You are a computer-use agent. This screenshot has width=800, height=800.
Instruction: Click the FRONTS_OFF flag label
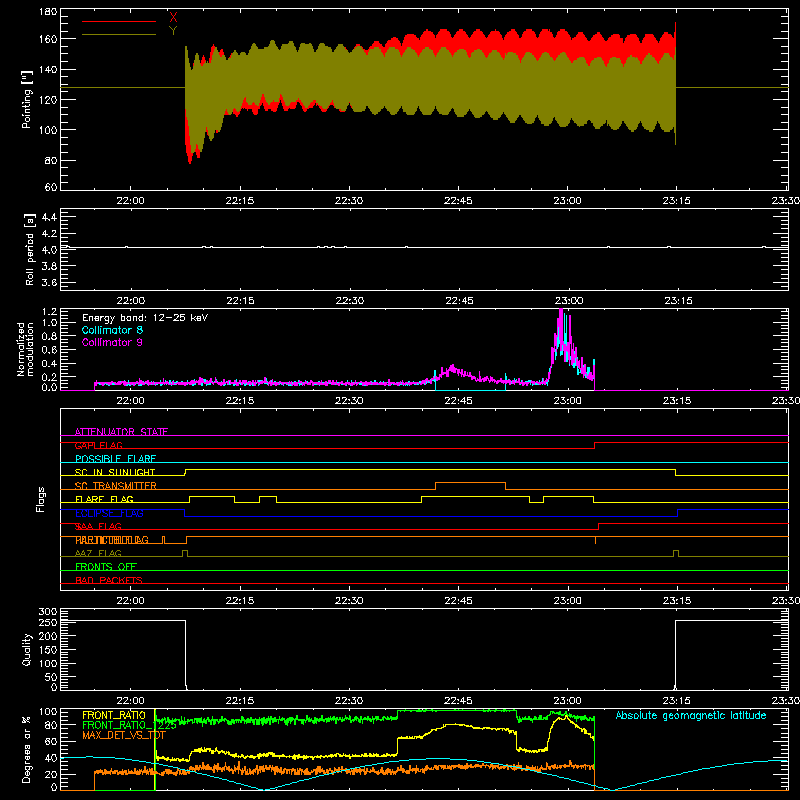[x=106, y=567]
